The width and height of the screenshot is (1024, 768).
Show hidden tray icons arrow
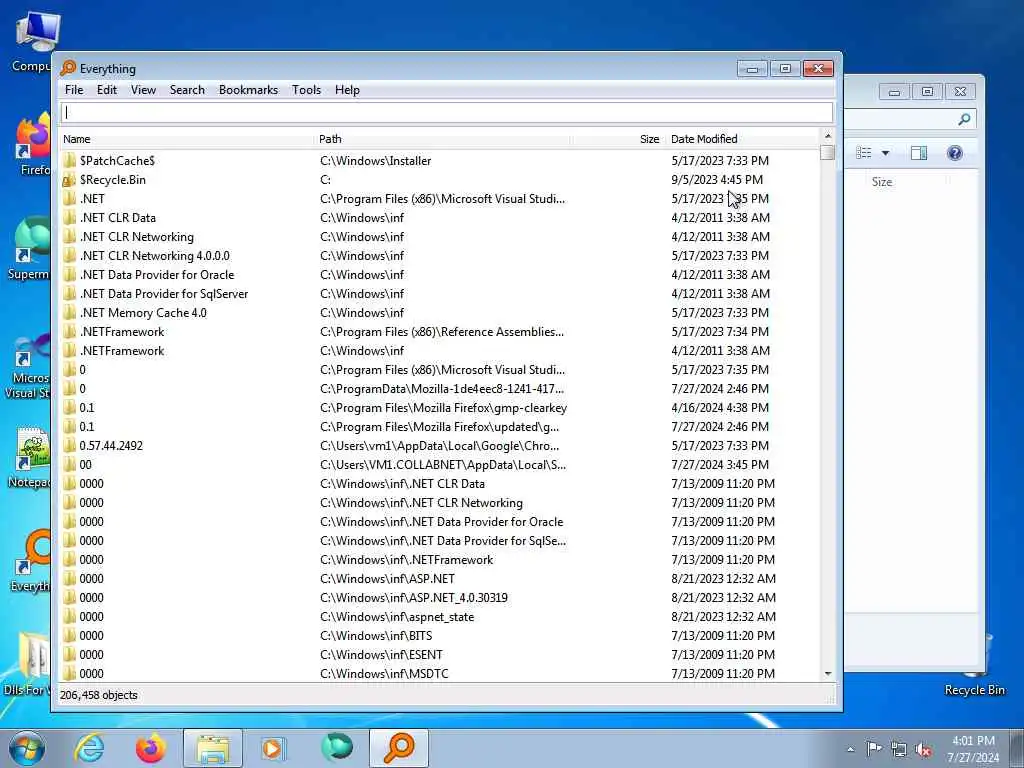[x=850, y=750]
